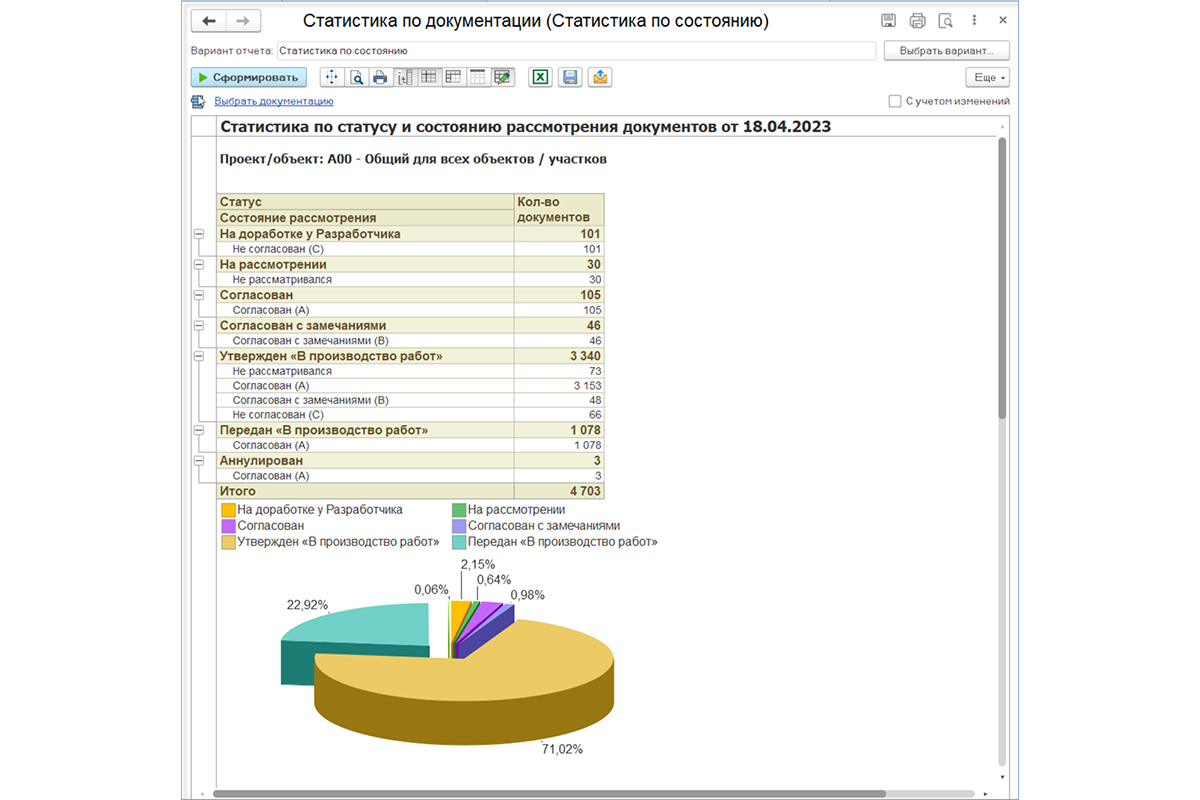The width and height of the screenshot is (1200, 800).
Task: Click violet Согласован с замечаниями legend swatch
Action: pyautogui.click(x=459, y=525)
